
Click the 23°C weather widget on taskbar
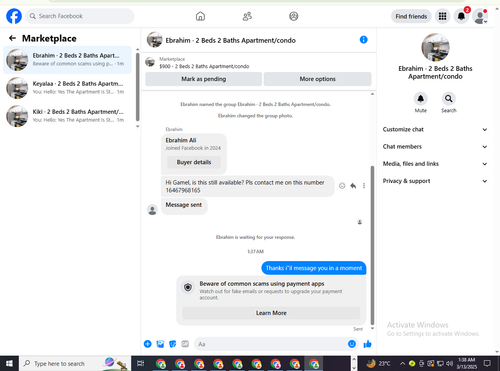(379, 363)
